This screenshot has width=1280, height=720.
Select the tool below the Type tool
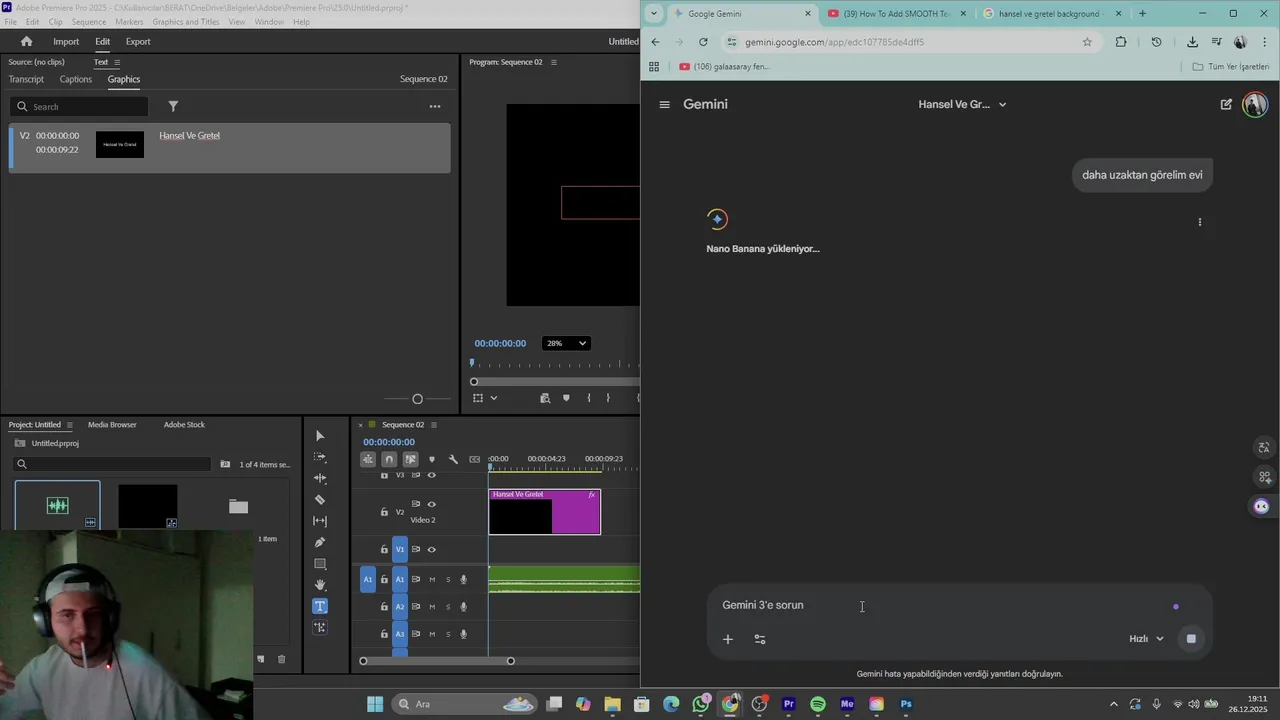click(x=320, y=628)
